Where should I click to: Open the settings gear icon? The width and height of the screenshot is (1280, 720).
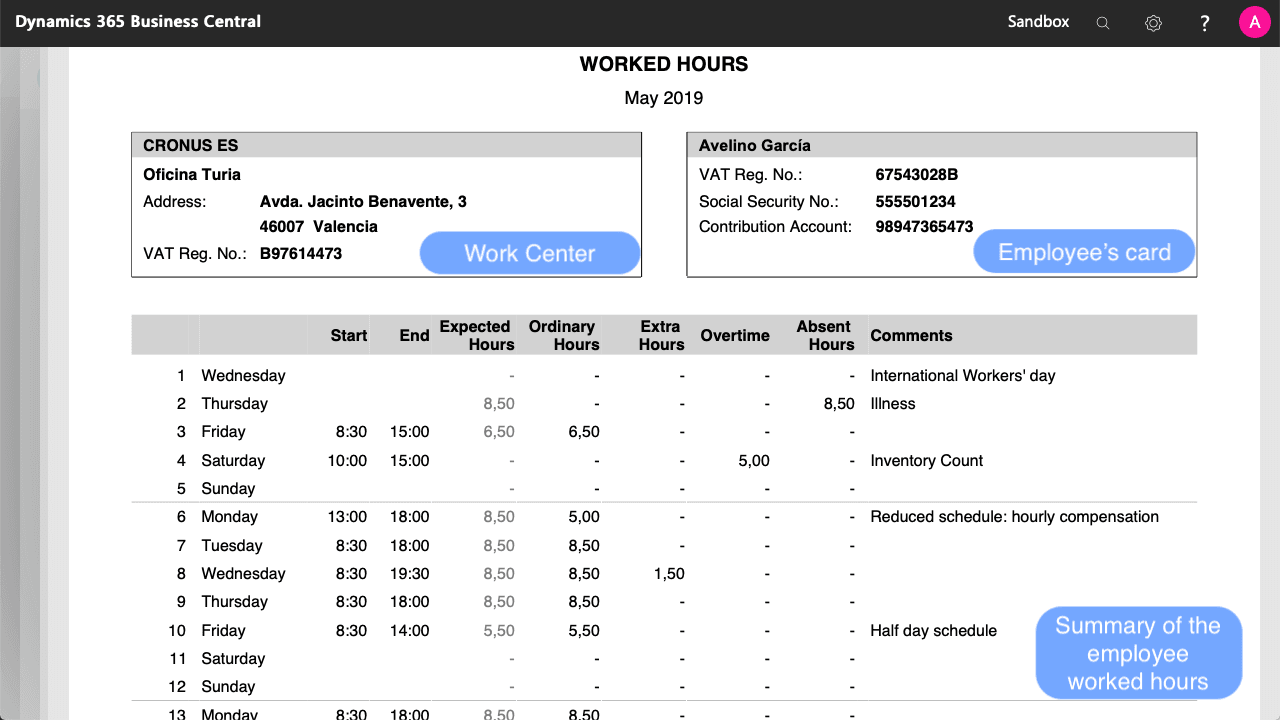1153,23
